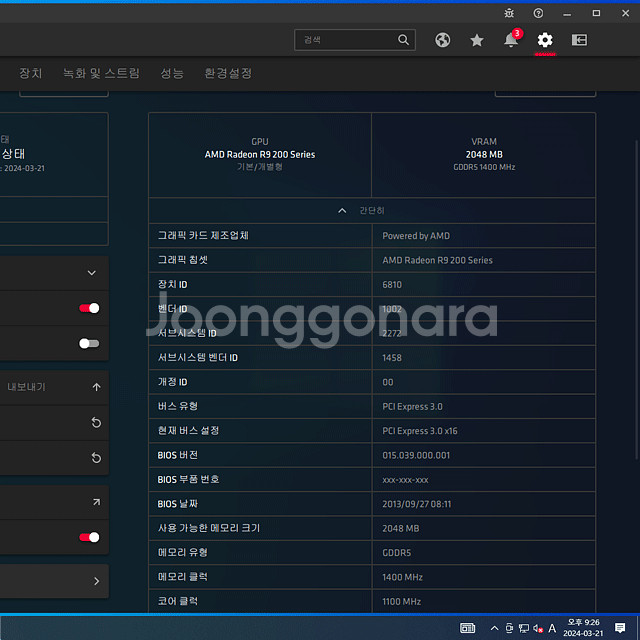Viewport: 640px width, 640px height.
Task: Click the 내보내기 export up-arrow icon
Action: click(96, 387)
